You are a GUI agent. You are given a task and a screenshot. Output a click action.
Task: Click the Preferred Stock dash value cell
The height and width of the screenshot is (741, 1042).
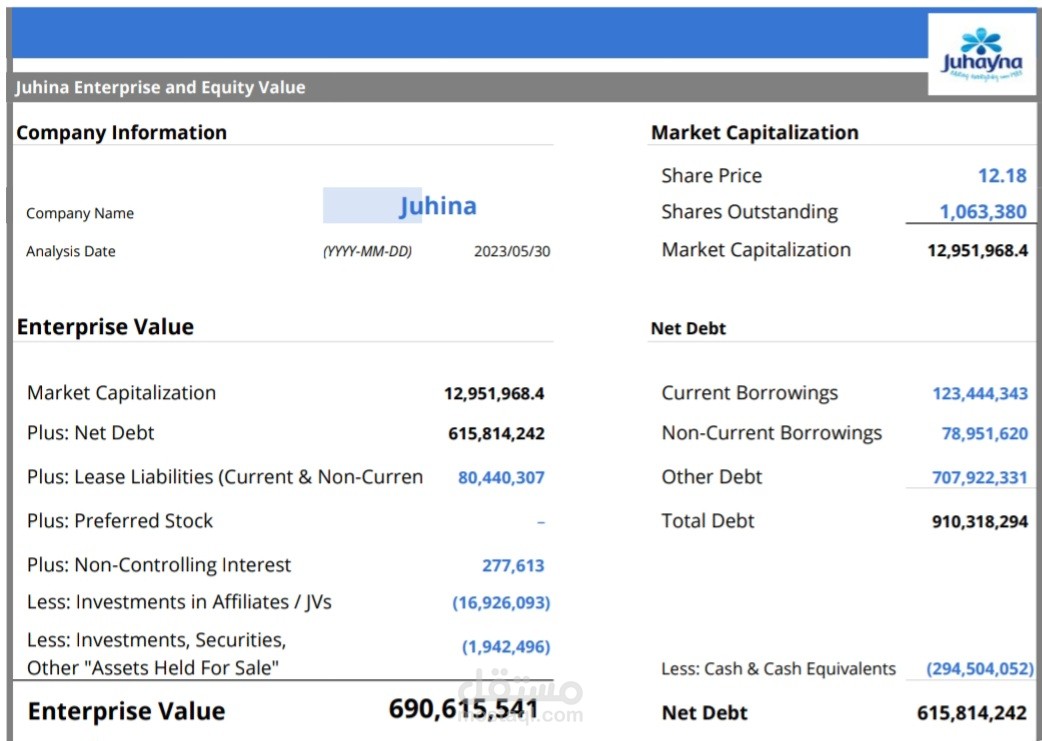click(540, 522)
